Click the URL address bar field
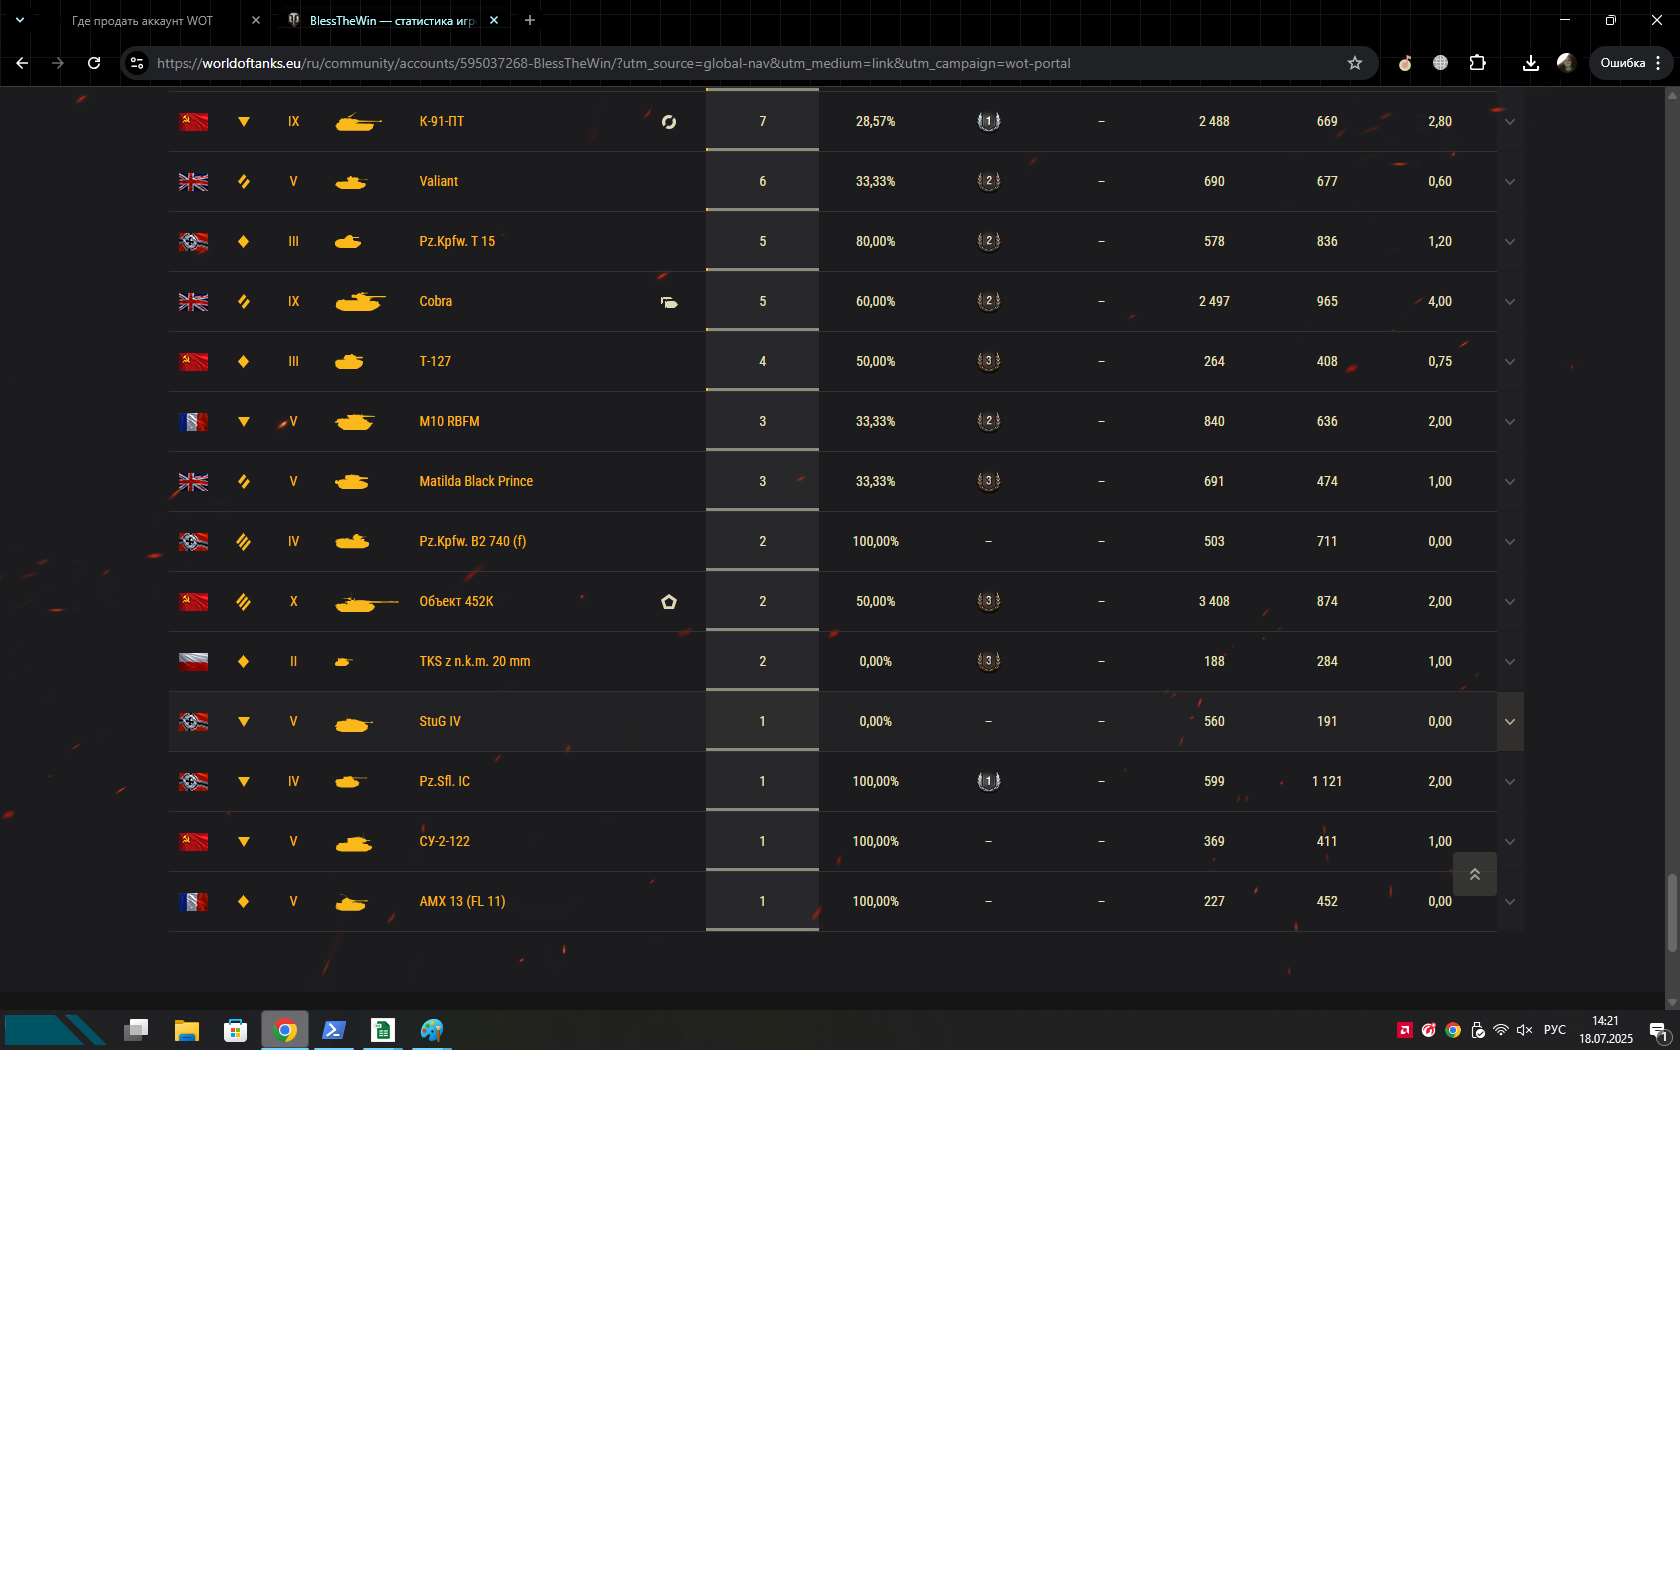 [x=700, y=63]
